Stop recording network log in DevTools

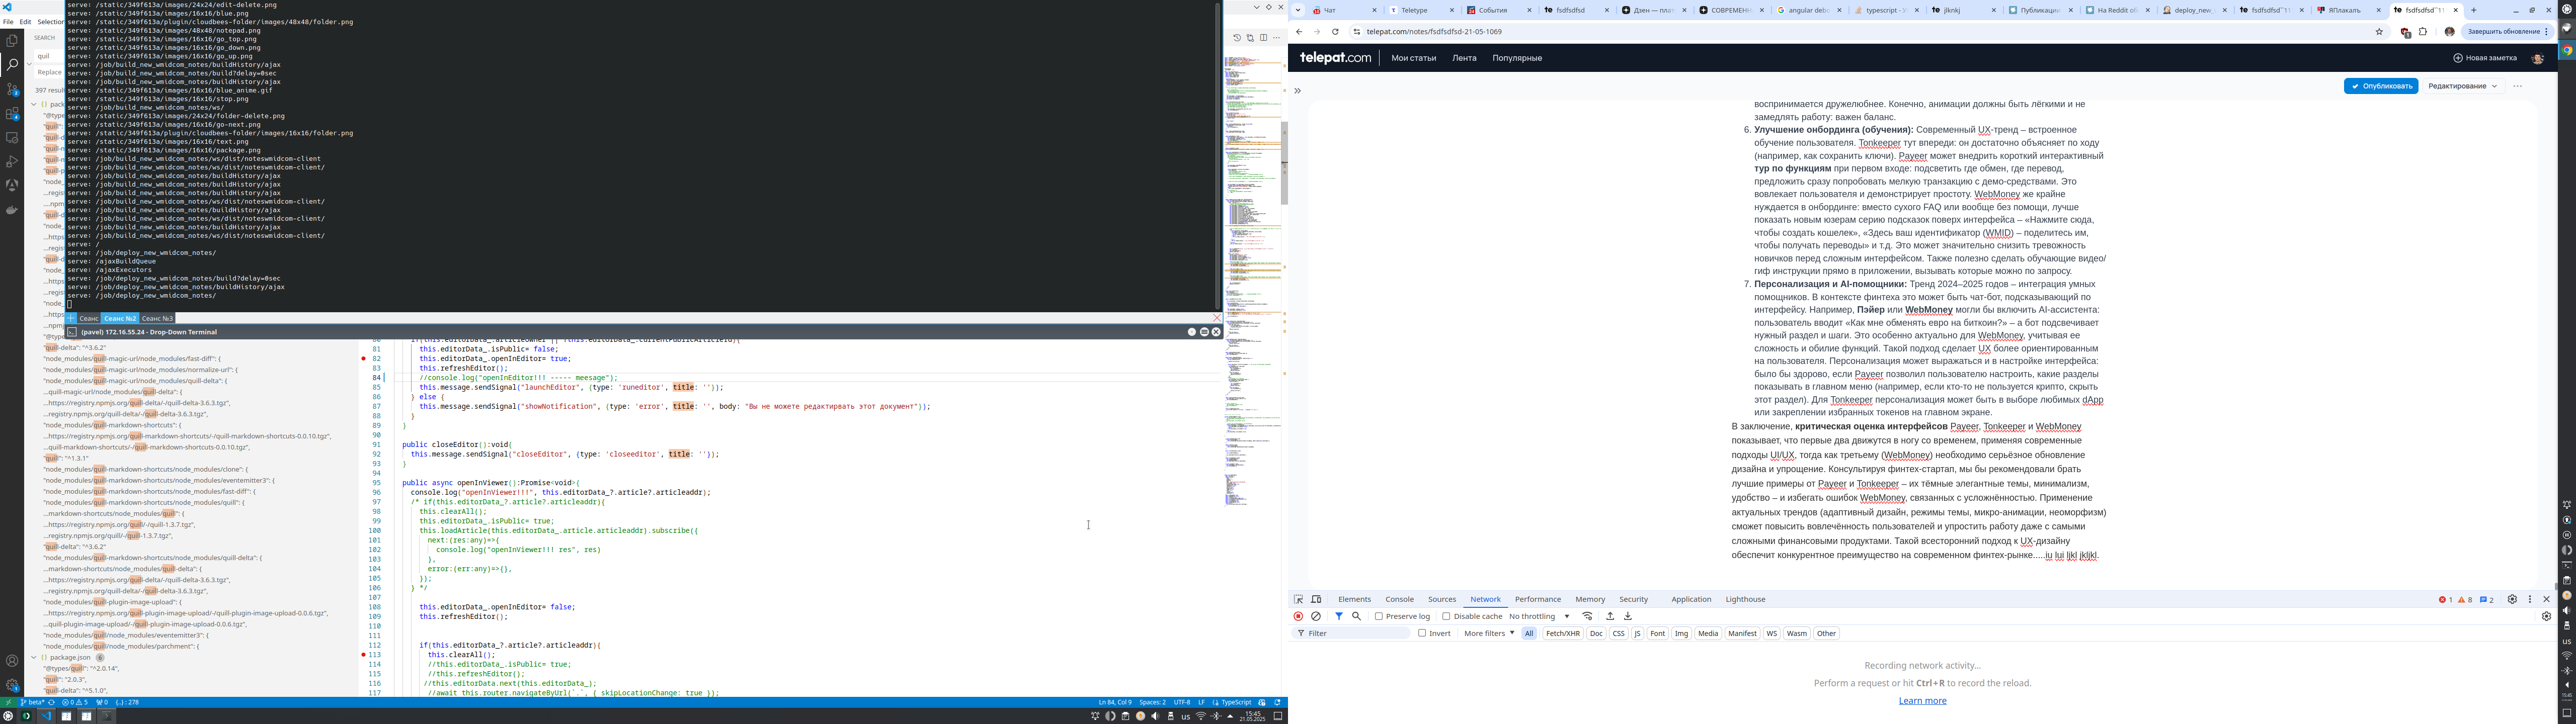pos(1298,617)
